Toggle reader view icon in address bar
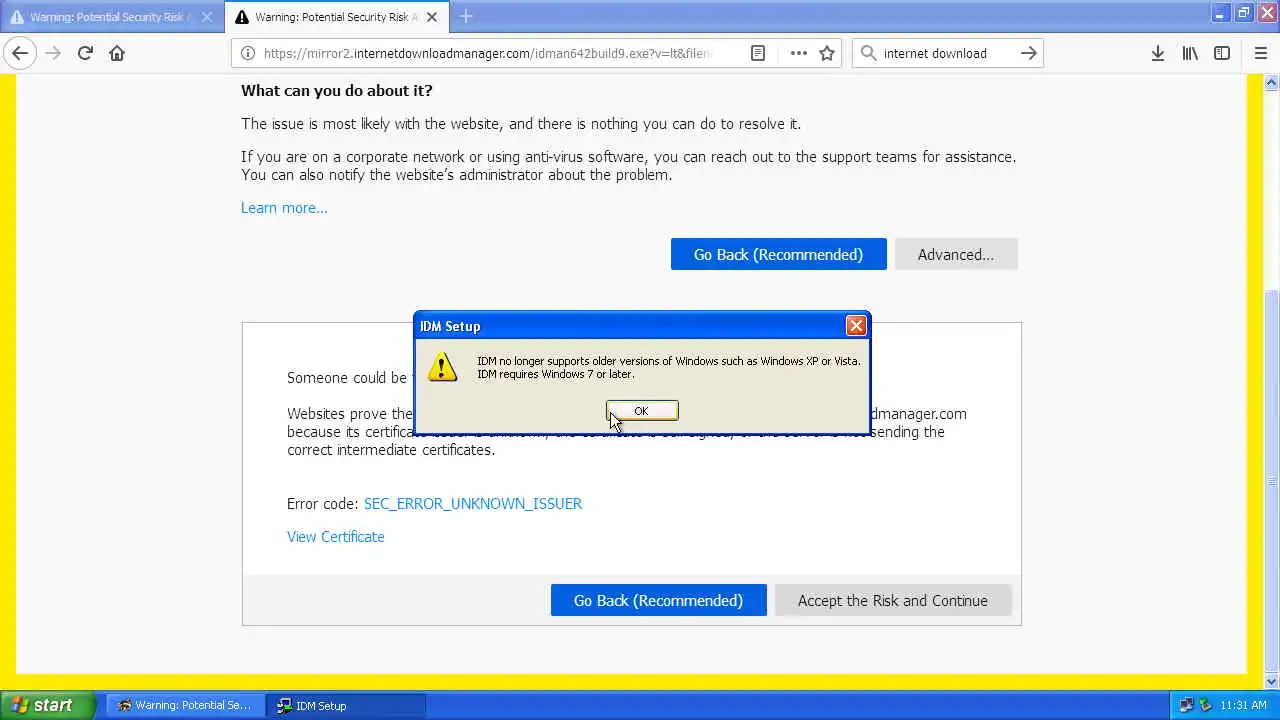Viewport: 1280px width, 720px height. pyautogui.click(x=758, y=53)
